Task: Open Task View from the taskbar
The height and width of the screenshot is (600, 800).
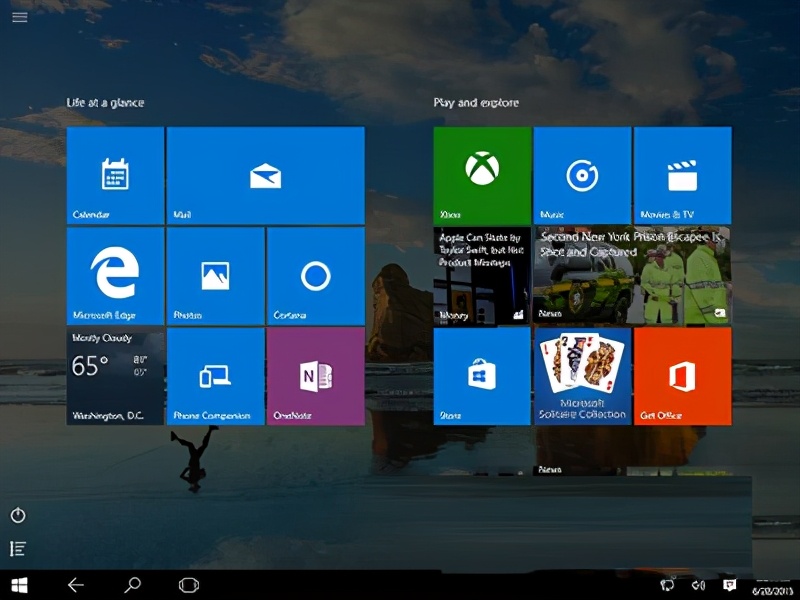Action: point(187,584)
